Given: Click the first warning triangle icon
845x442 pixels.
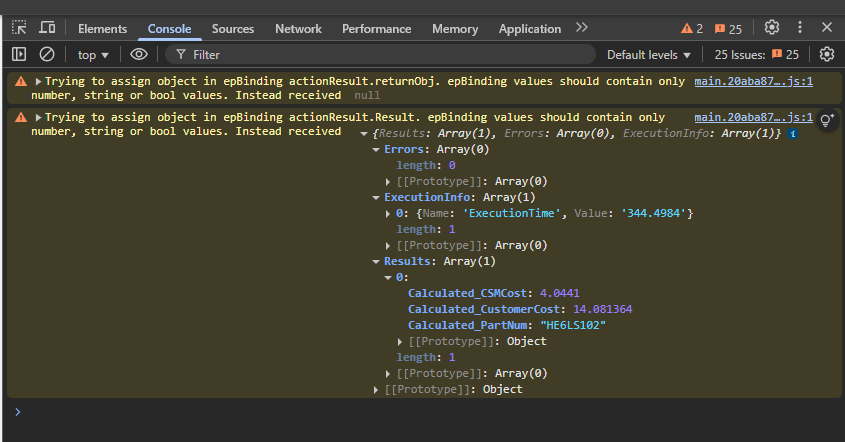Looking at the screenshot, I should (x=21, y=81).
